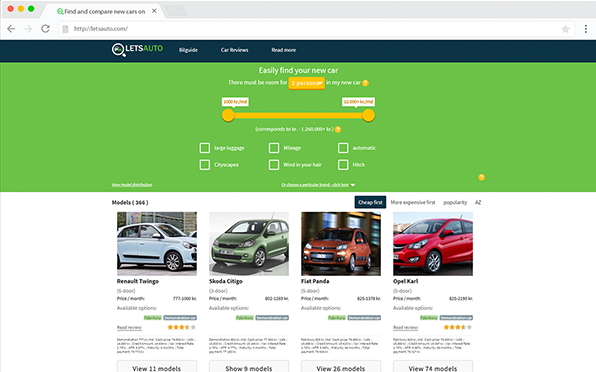This screenshot has width=596, height=372.
Task: Open the browser three-dot menu
Action: click(x=586, y=29)
